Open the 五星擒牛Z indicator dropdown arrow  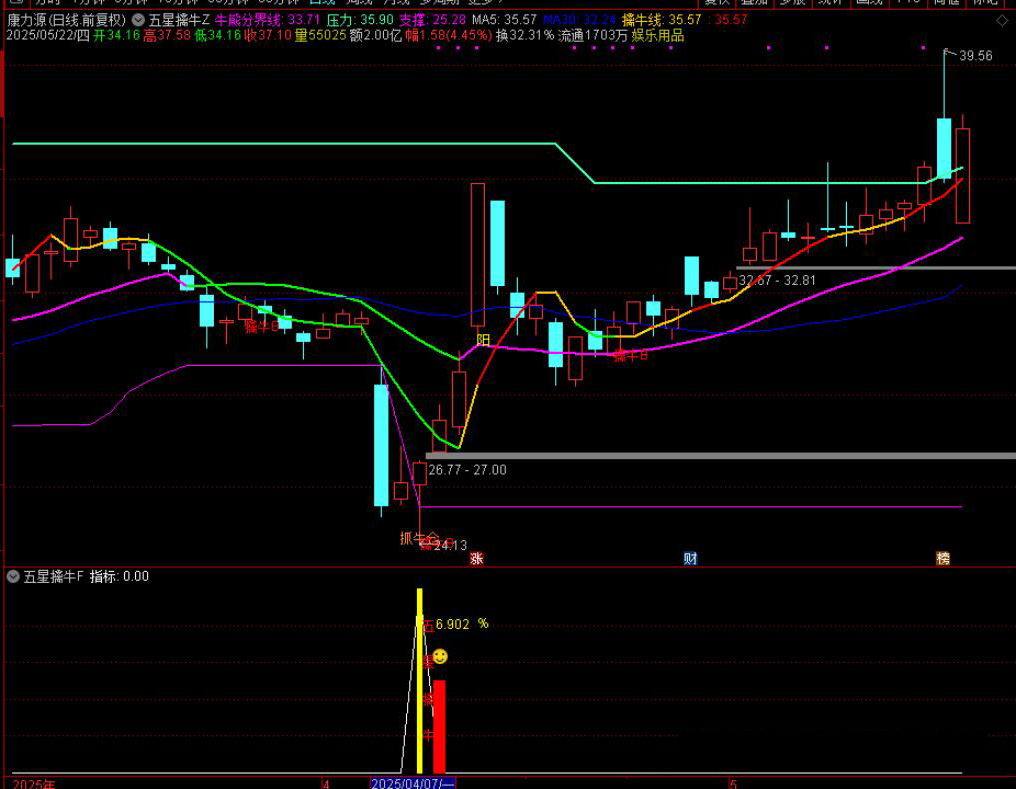pos(138,20)
